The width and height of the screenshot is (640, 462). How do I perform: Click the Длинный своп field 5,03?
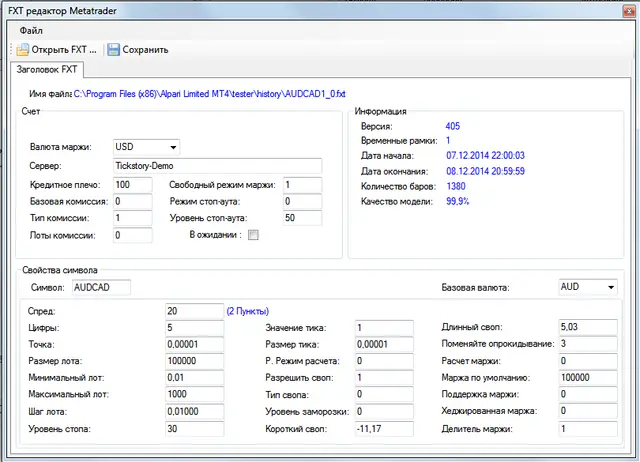coord(588,327)
